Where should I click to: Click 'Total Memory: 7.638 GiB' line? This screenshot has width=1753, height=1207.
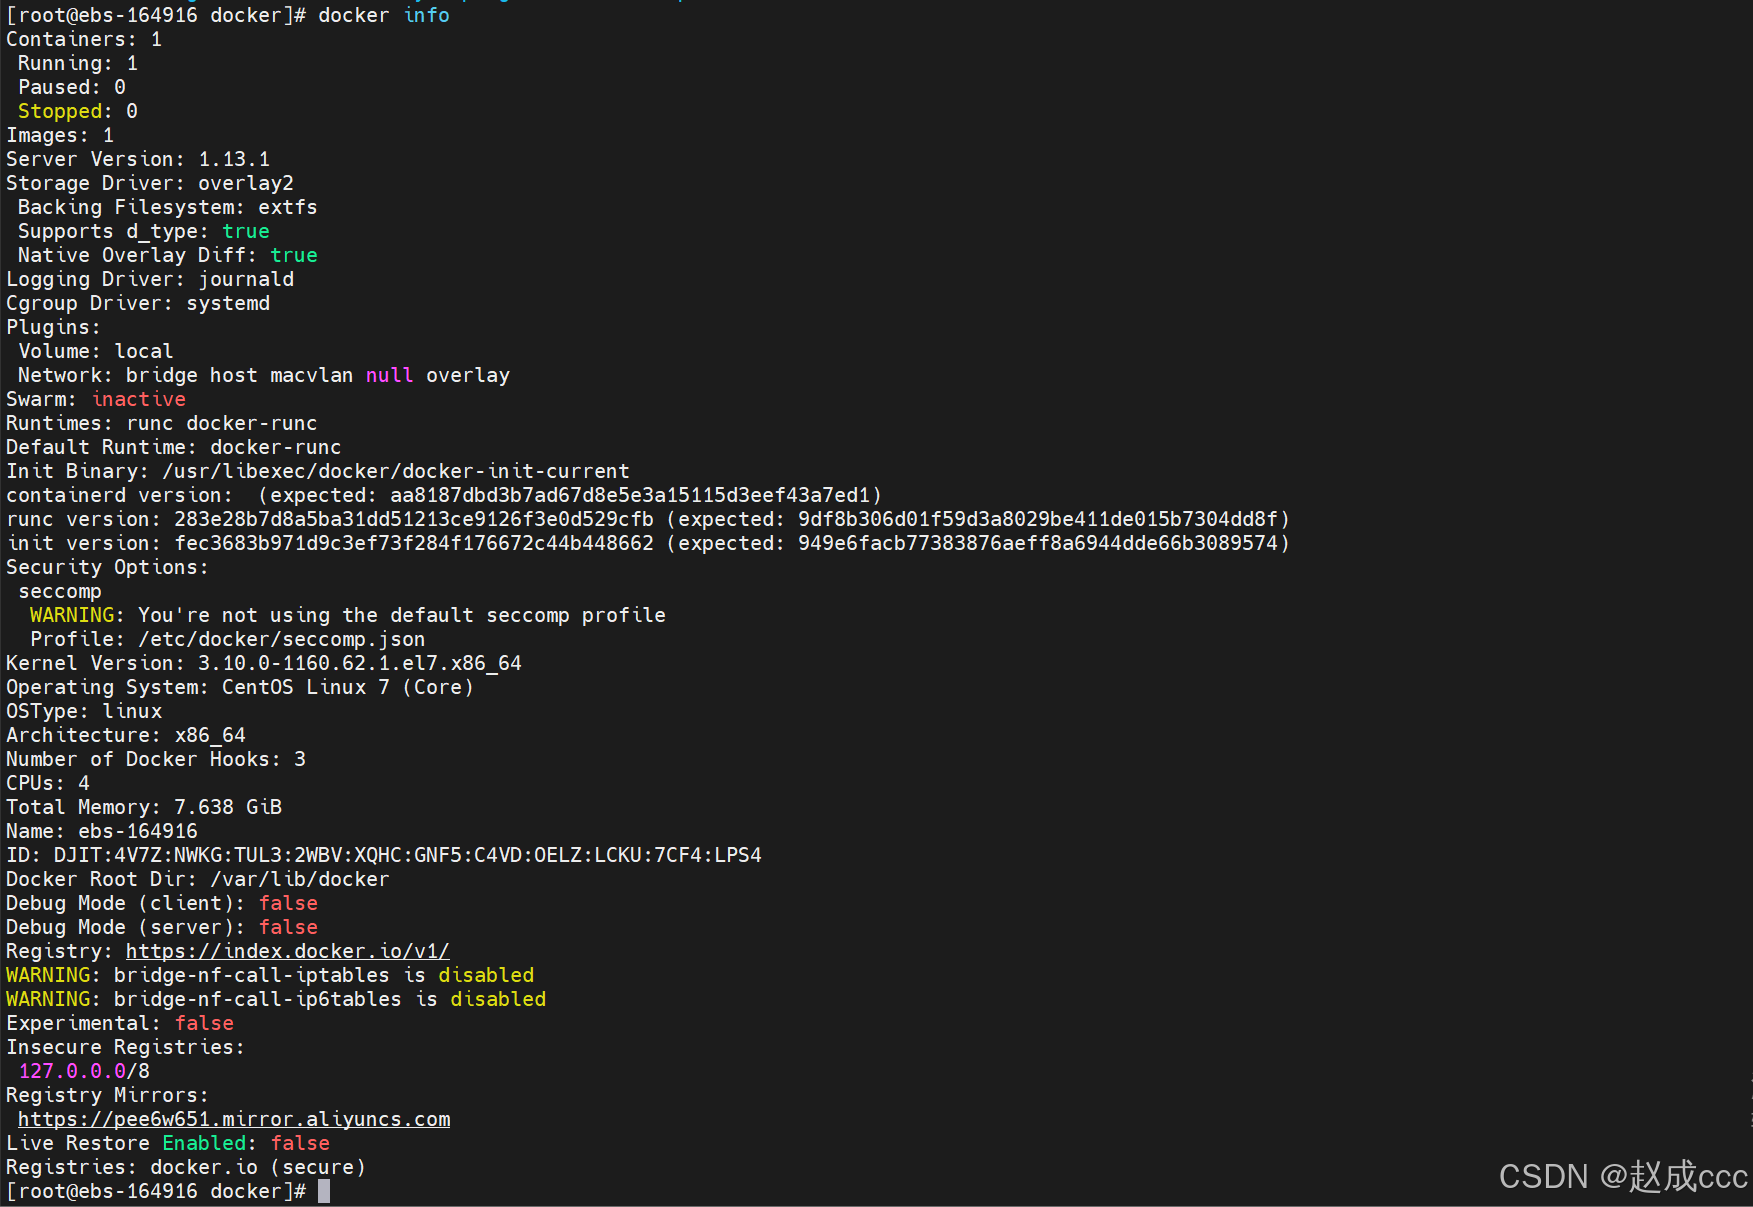(144, 807)
